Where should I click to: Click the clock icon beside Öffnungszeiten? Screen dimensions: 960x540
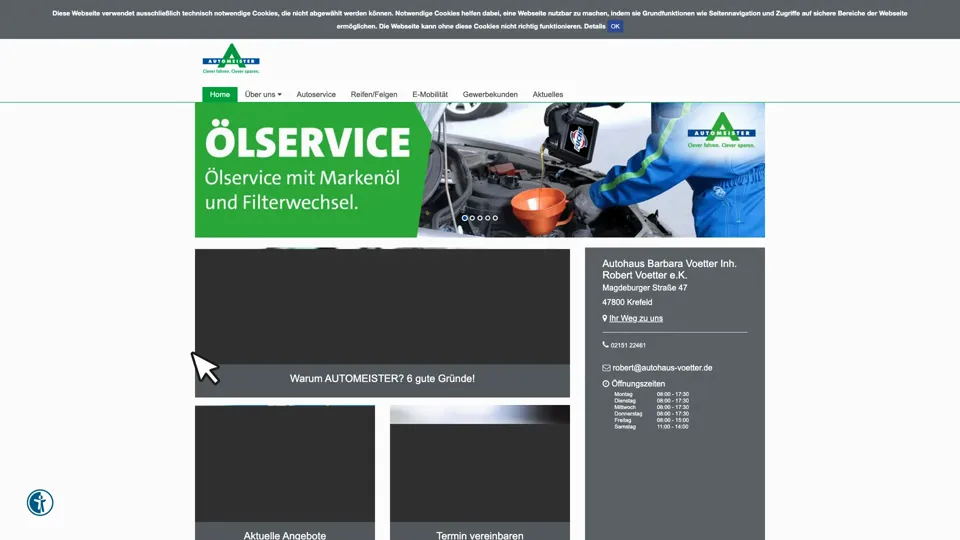click(606, 384)
